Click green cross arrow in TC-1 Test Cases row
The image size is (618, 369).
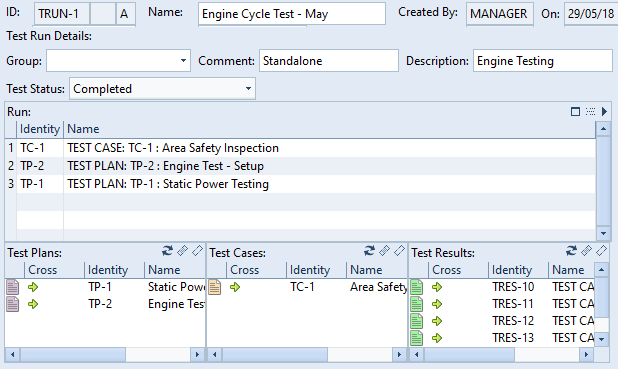[235, 287]
